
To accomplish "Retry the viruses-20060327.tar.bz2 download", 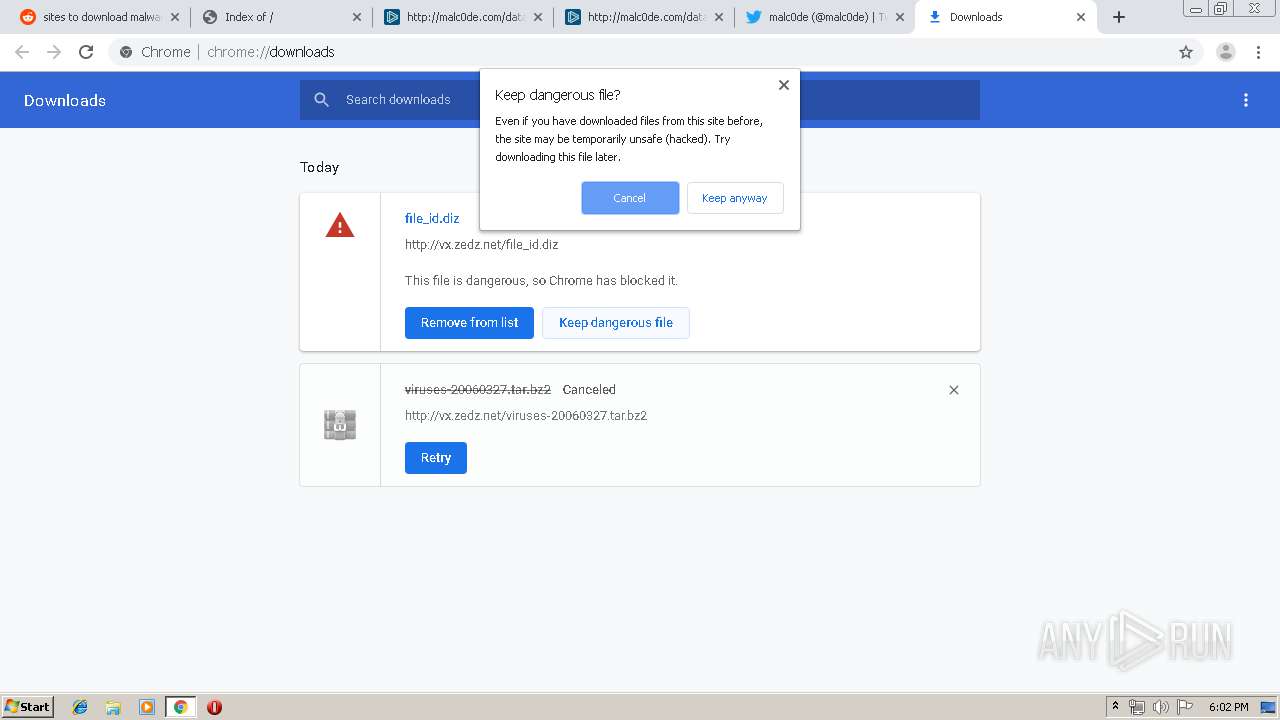I will click(436, 458).
